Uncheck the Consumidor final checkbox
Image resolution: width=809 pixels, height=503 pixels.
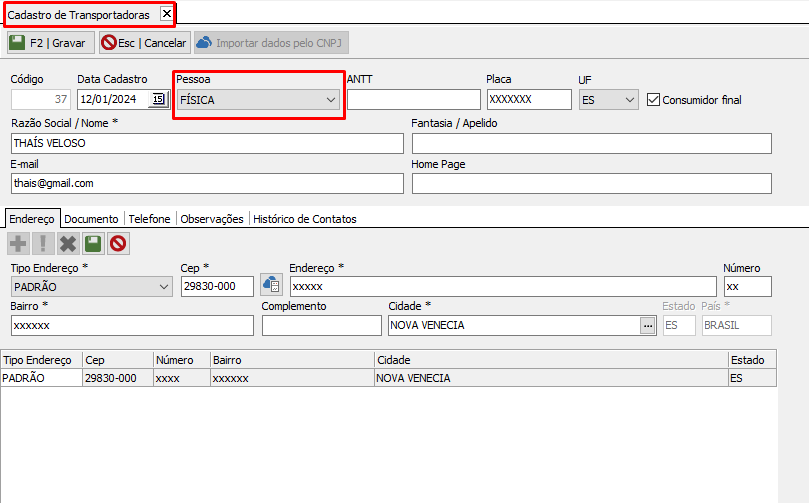(655, 100)
